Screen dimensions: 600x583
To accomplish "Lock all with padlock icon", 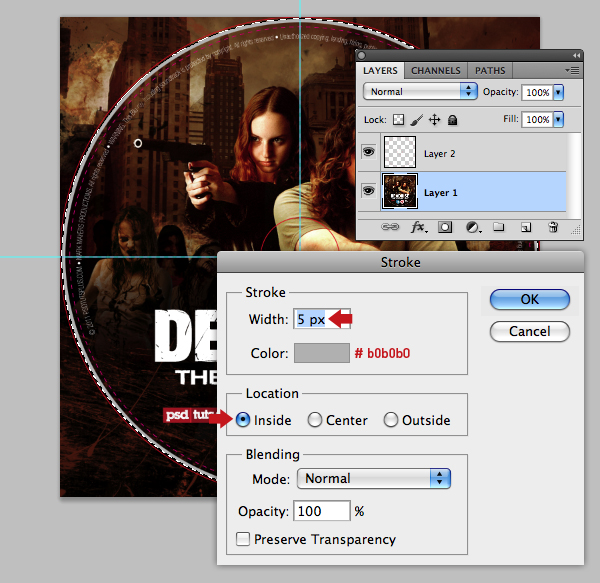I will [x=452, y=120].
